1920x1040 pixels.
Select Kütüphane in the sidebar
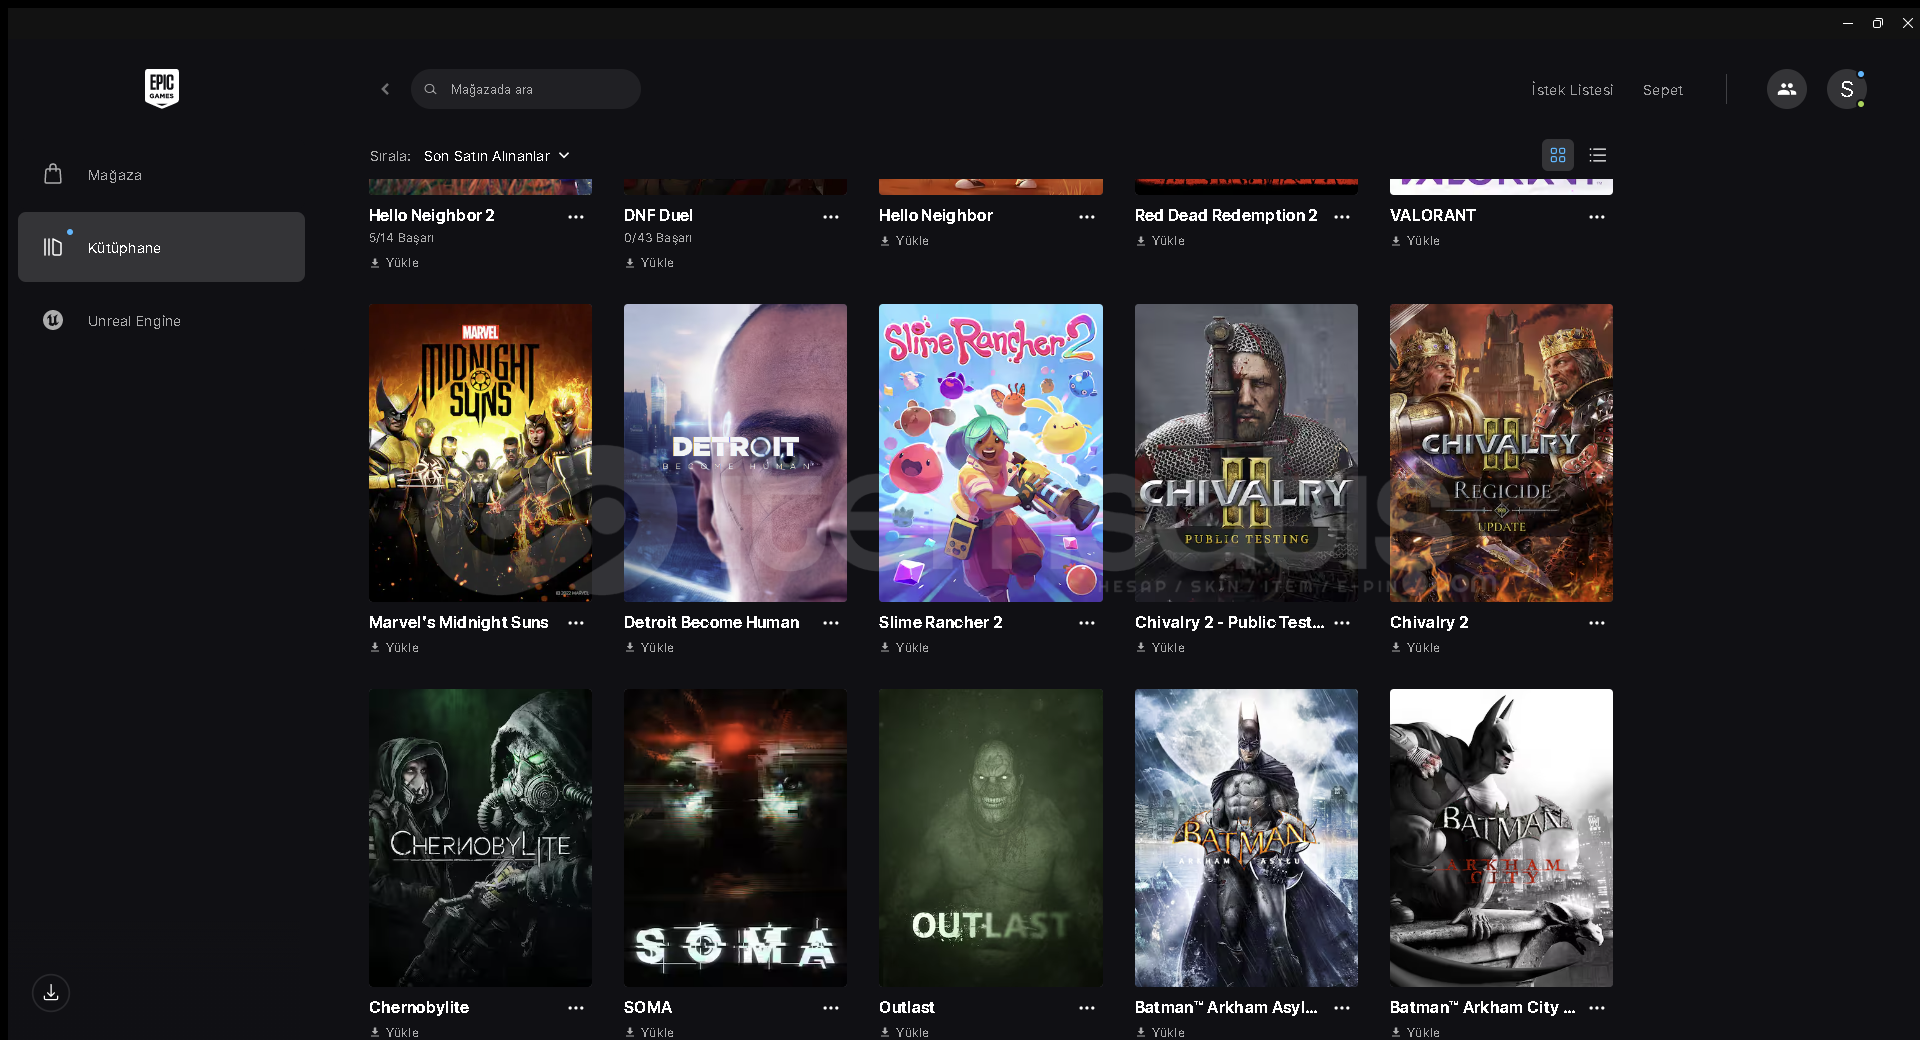161,247
